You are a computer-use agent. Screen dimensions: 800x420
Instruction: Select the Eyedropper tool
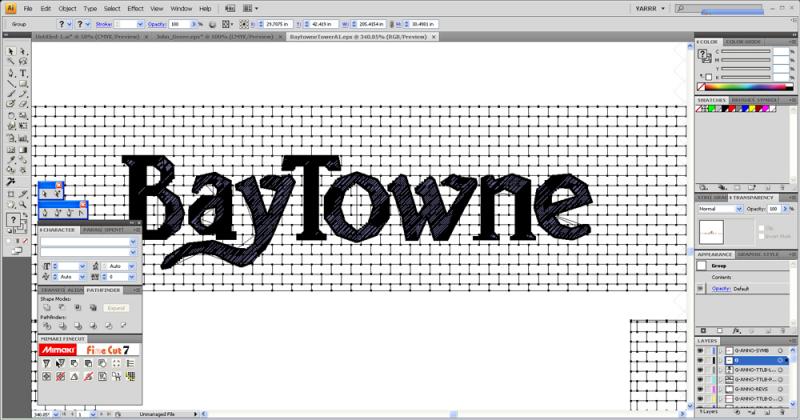pyautogui.click(x=11, y=160)
